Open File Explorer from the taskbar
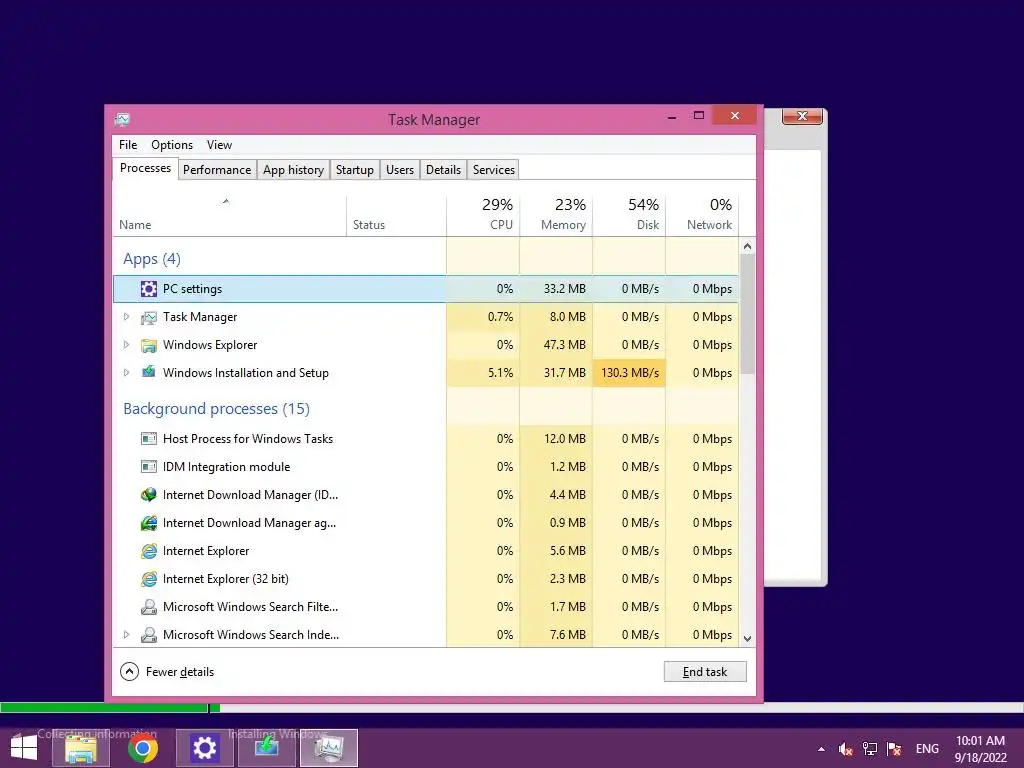1024x768 pixels. click(80, 748)
